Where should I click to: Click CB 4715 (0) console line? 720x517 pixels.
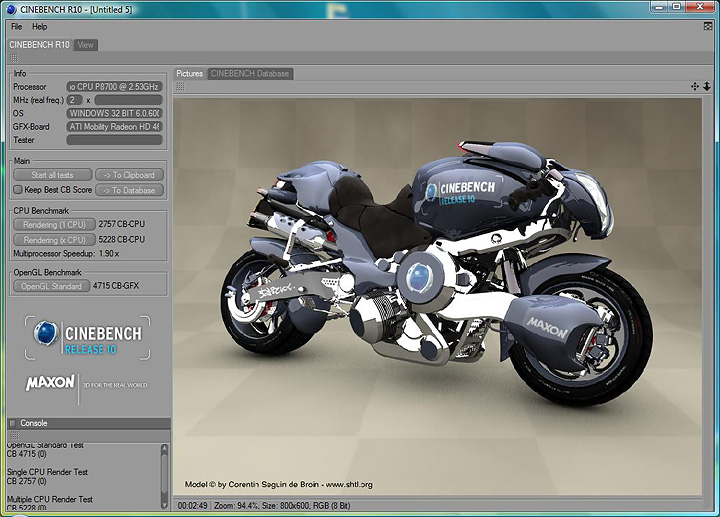(x=27, y=454)
